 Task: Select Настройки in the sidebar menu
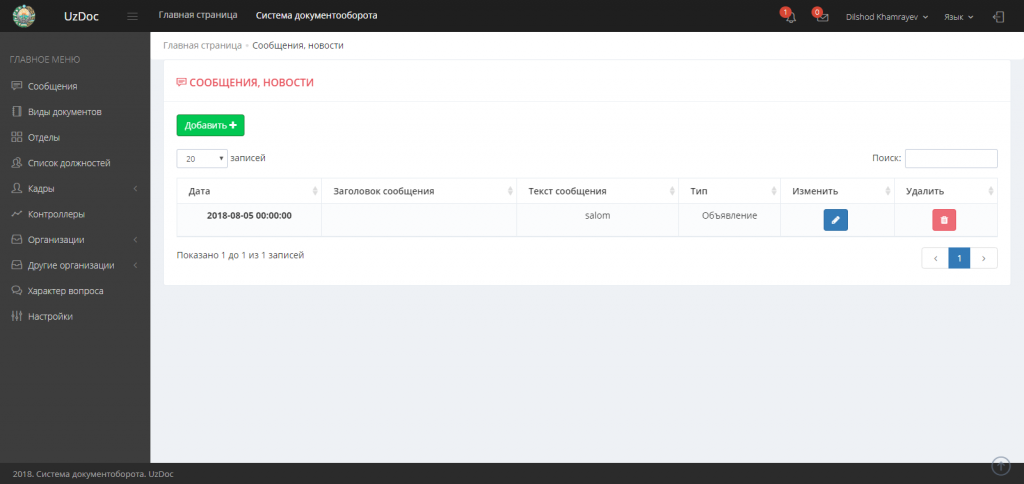pyautogui.click(x=50, y=316)
